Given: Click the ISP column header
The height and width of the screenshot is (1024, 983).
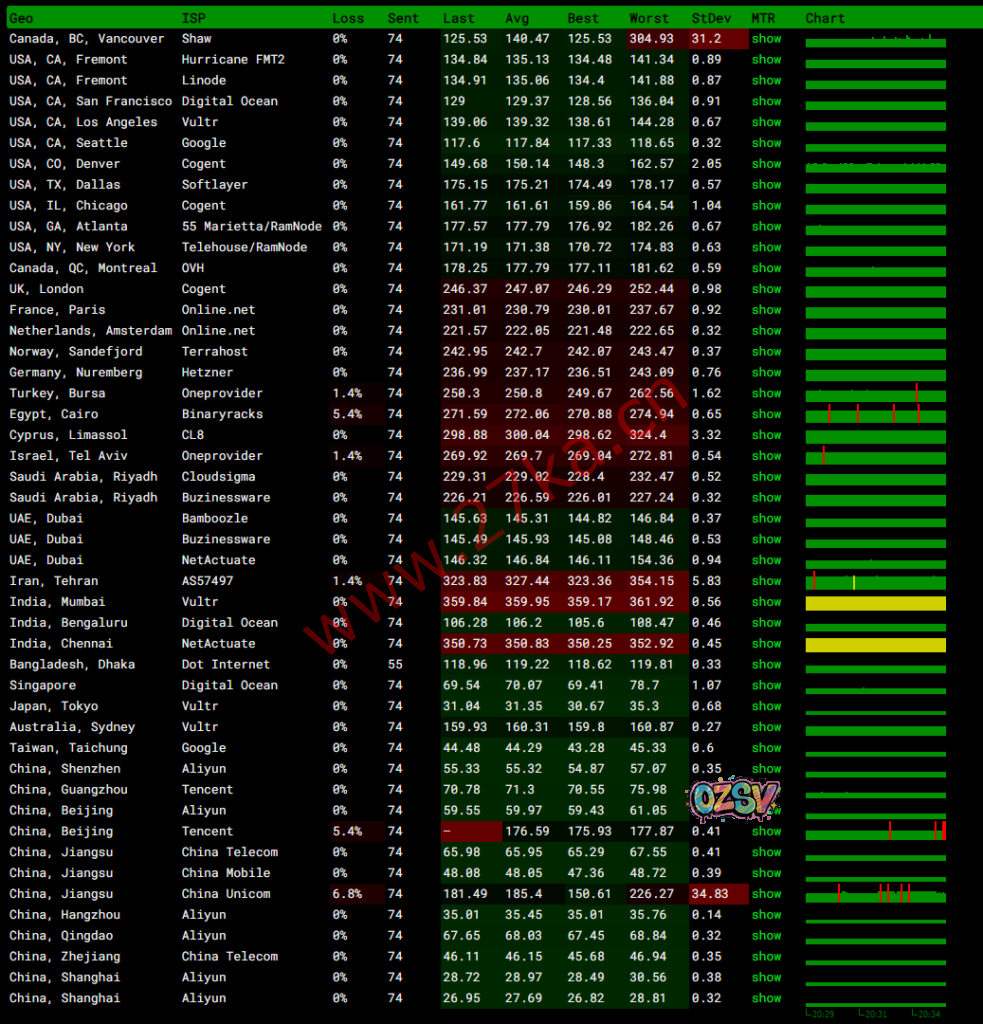Looking at the screenshot, I should click(193, 18).
